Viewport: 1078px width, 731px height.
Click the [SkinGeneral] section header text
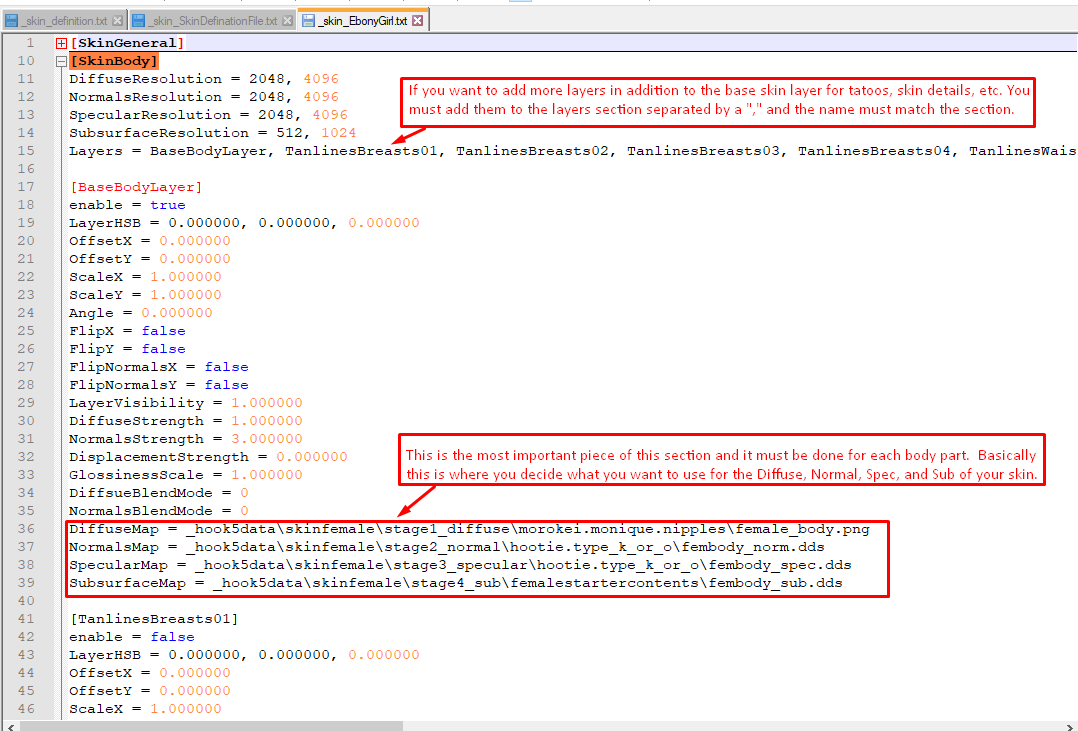point(127,43)
